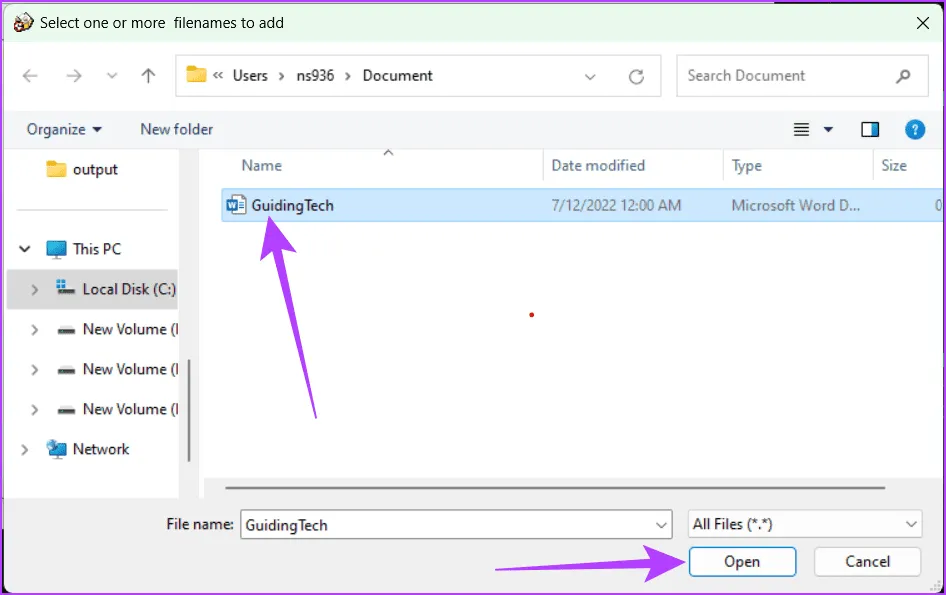The image size is (946, 595).
Task: Expand the File name history dropdown
Action: (x=661, y=524)
